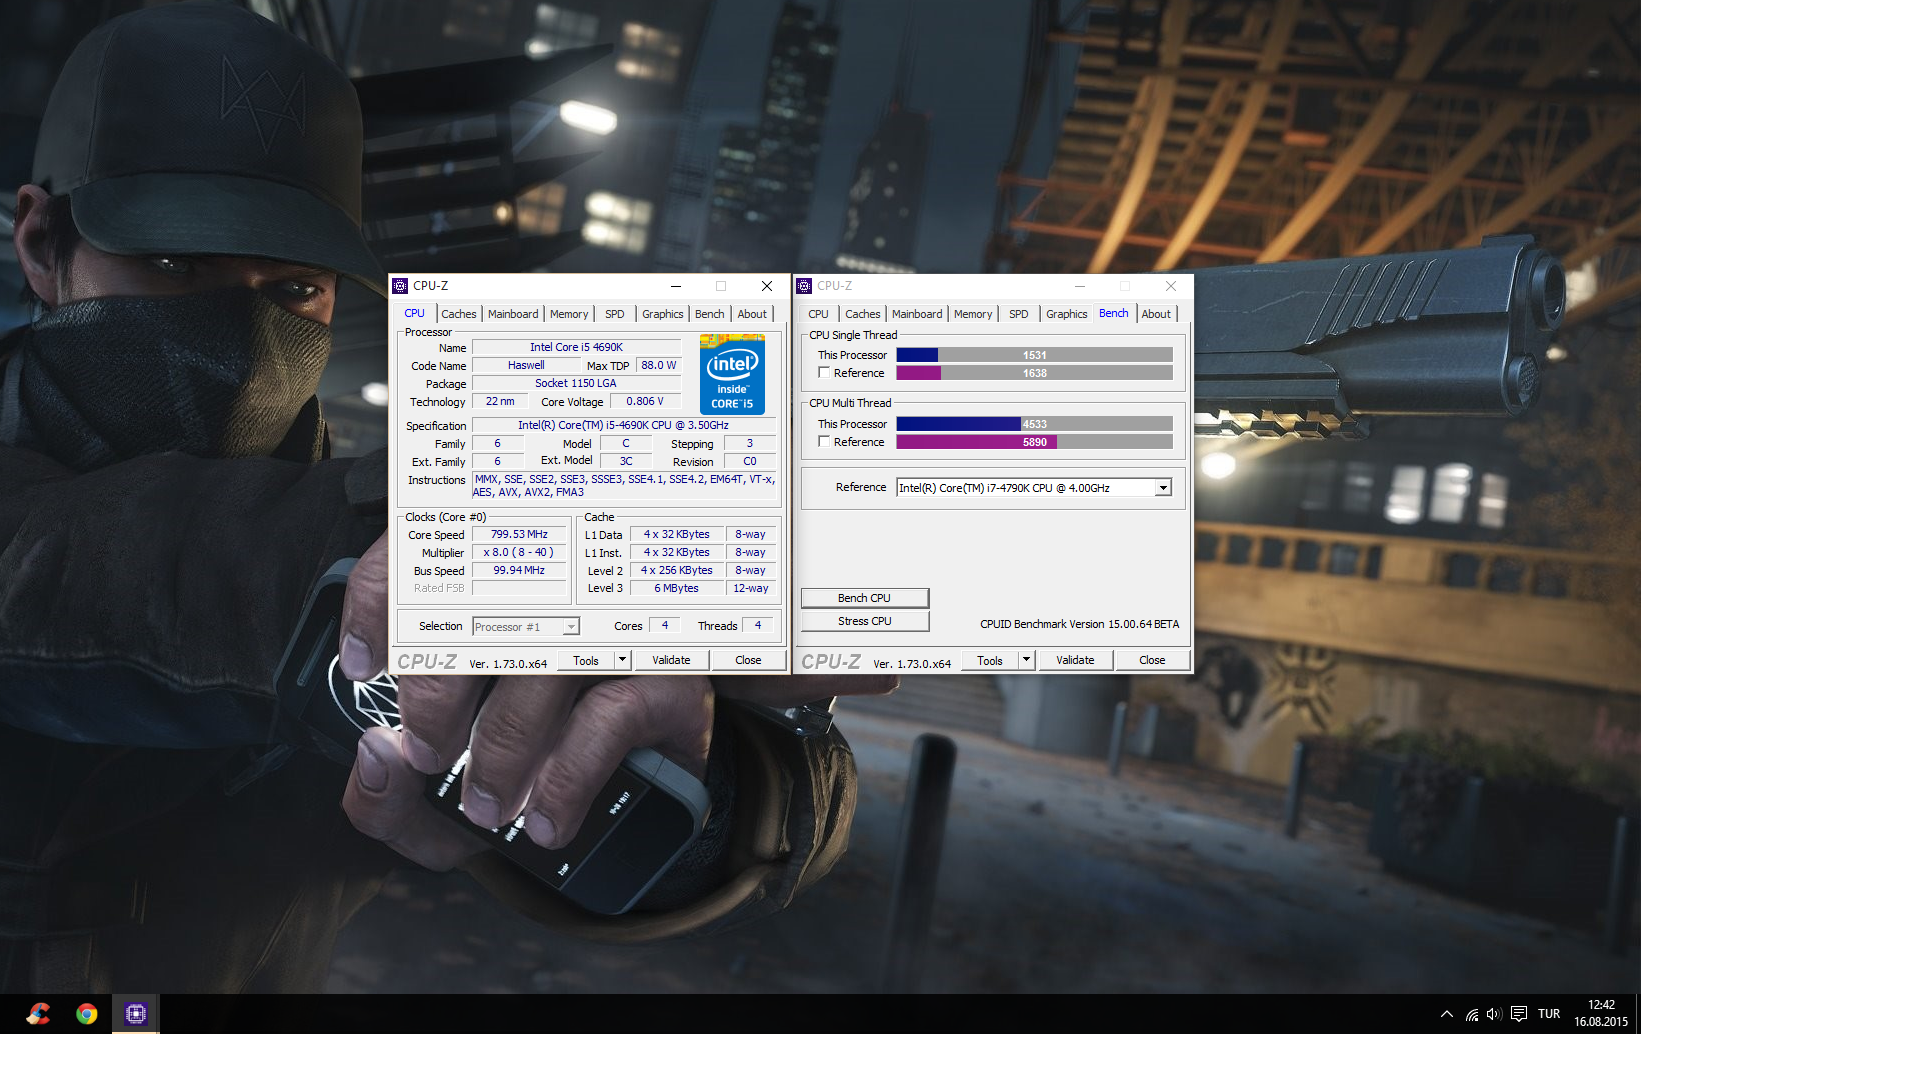
Task: Open the network status tray icon
Action: 1472,1014
